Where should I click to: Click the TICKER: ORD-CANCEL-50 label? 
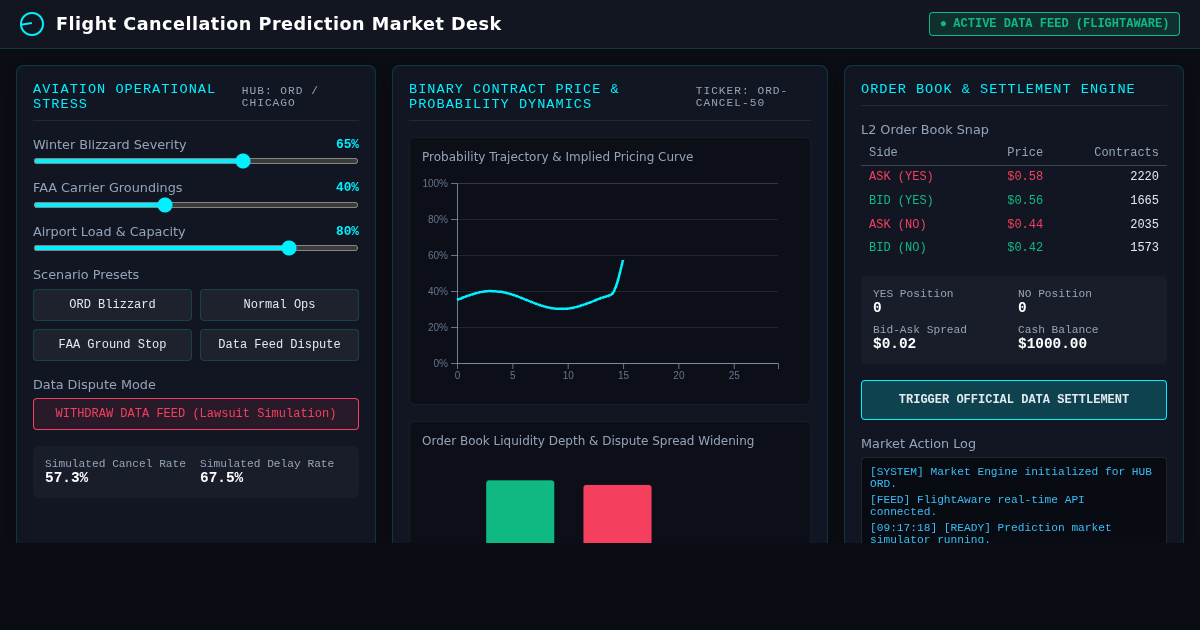tap(742, 97)
